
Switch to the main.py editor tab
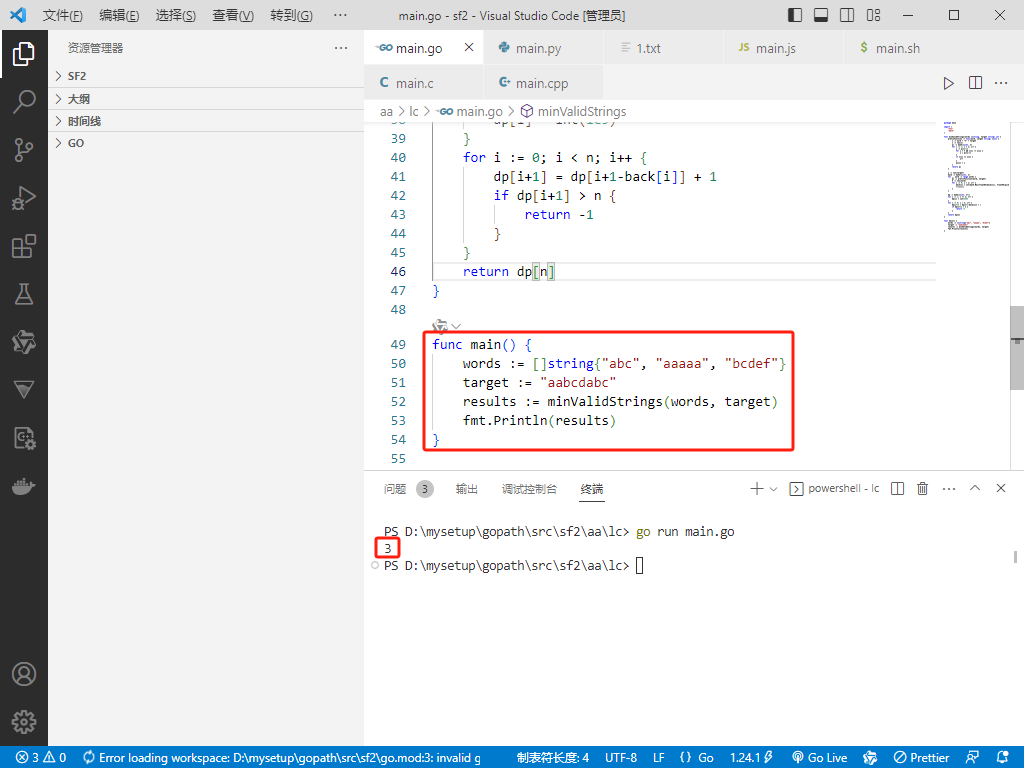click(x=543, y=48)
